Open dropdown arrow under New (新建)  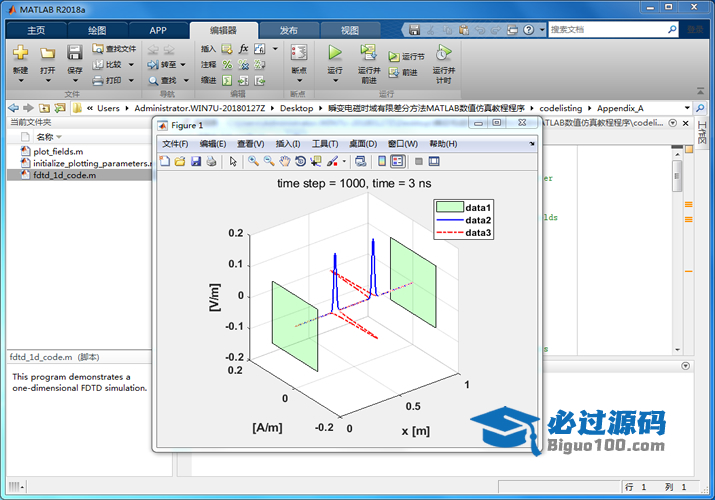[x=21, y=81]
